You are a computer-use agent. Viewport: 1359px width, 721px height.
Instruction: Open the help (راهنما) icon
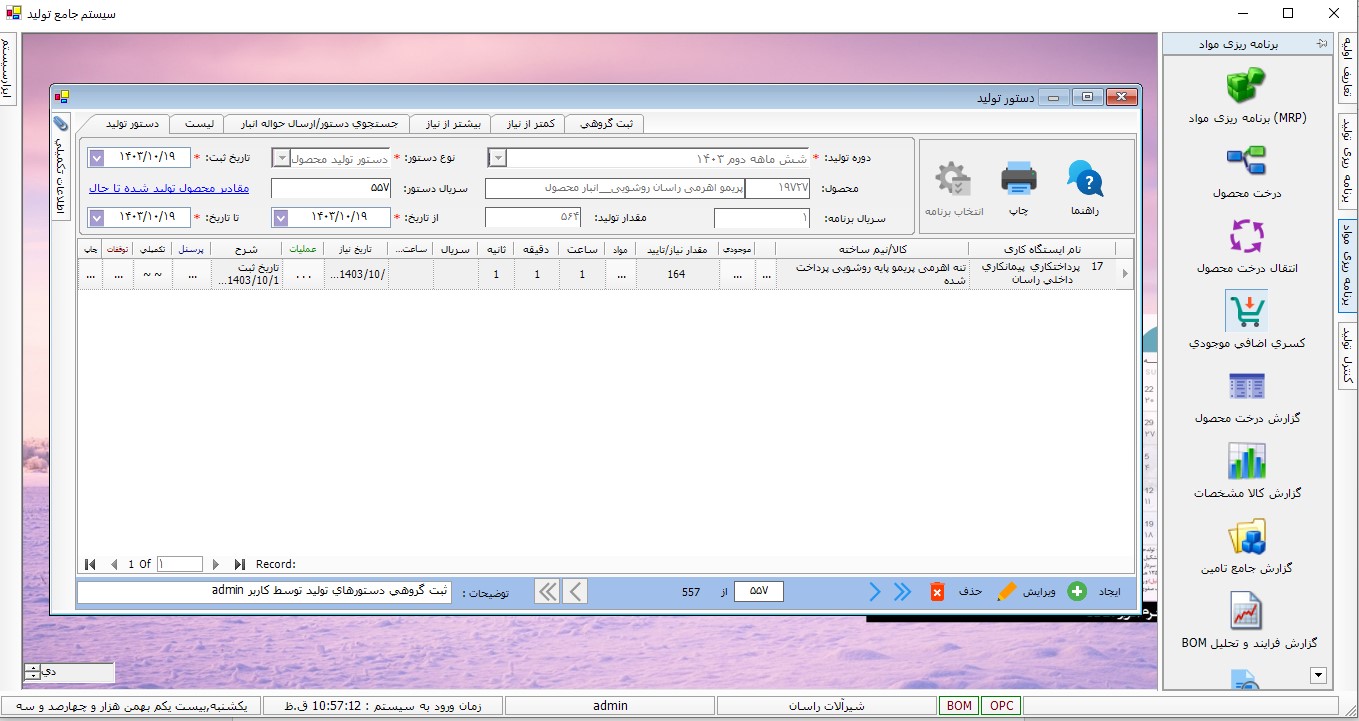coord(1085,181)
